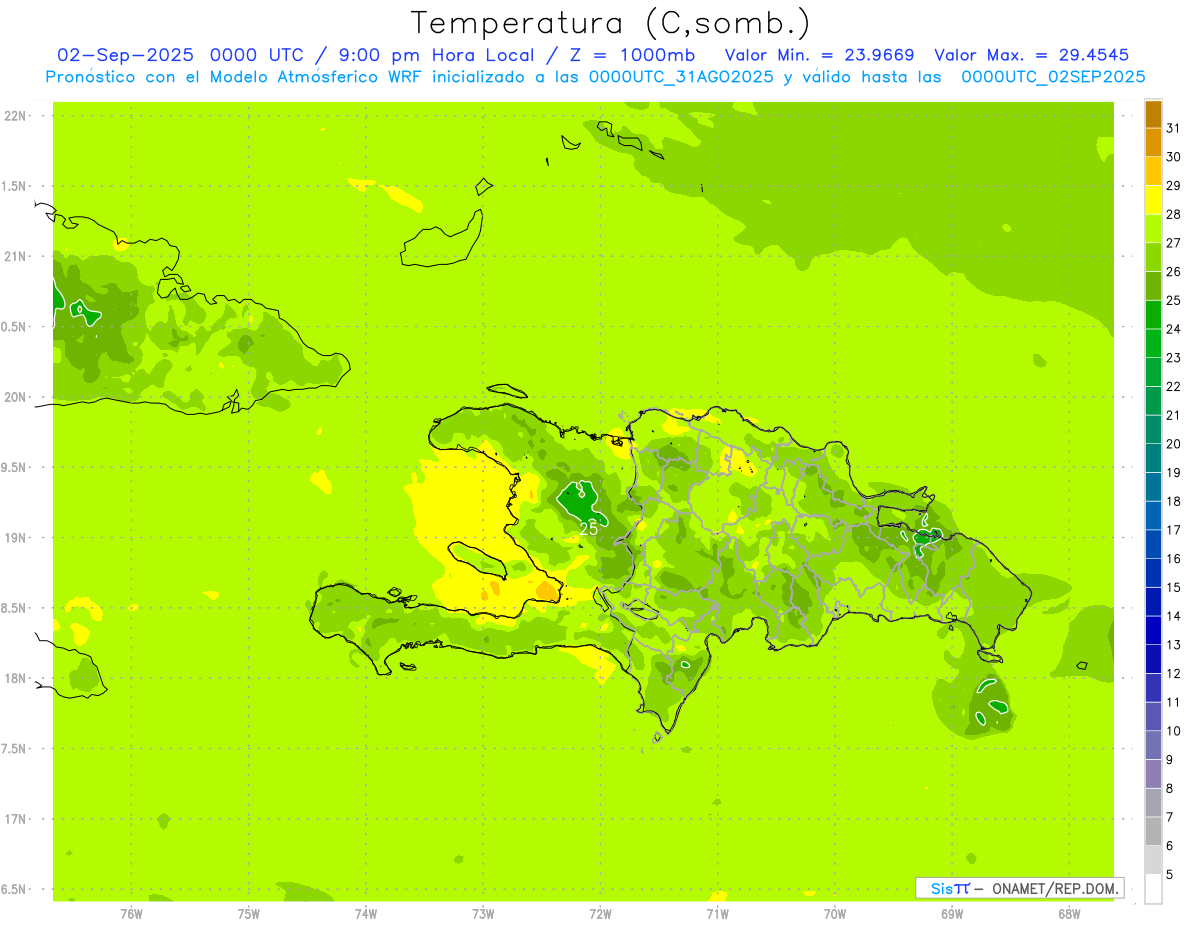The height and width of the screenshot is (927, 1200).
Task: Click the '0000UTC_31AGO2025' initialization timestamp
Action: (681, 77)
